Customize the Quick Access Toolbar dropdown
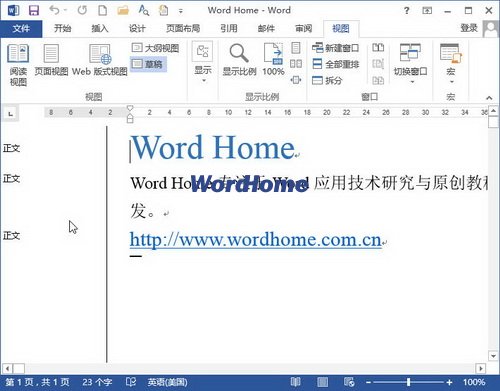This screenshot has height=391, width=500. 181,11
